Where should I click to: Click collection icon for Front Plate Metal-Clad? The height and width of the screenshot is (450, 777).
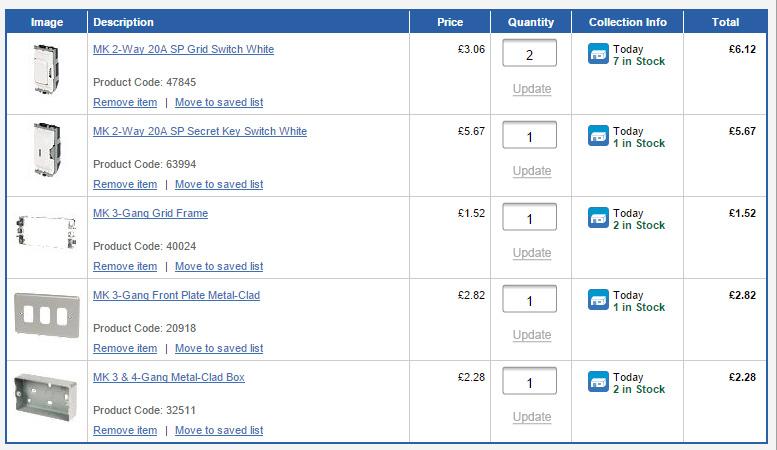point(598,300)
